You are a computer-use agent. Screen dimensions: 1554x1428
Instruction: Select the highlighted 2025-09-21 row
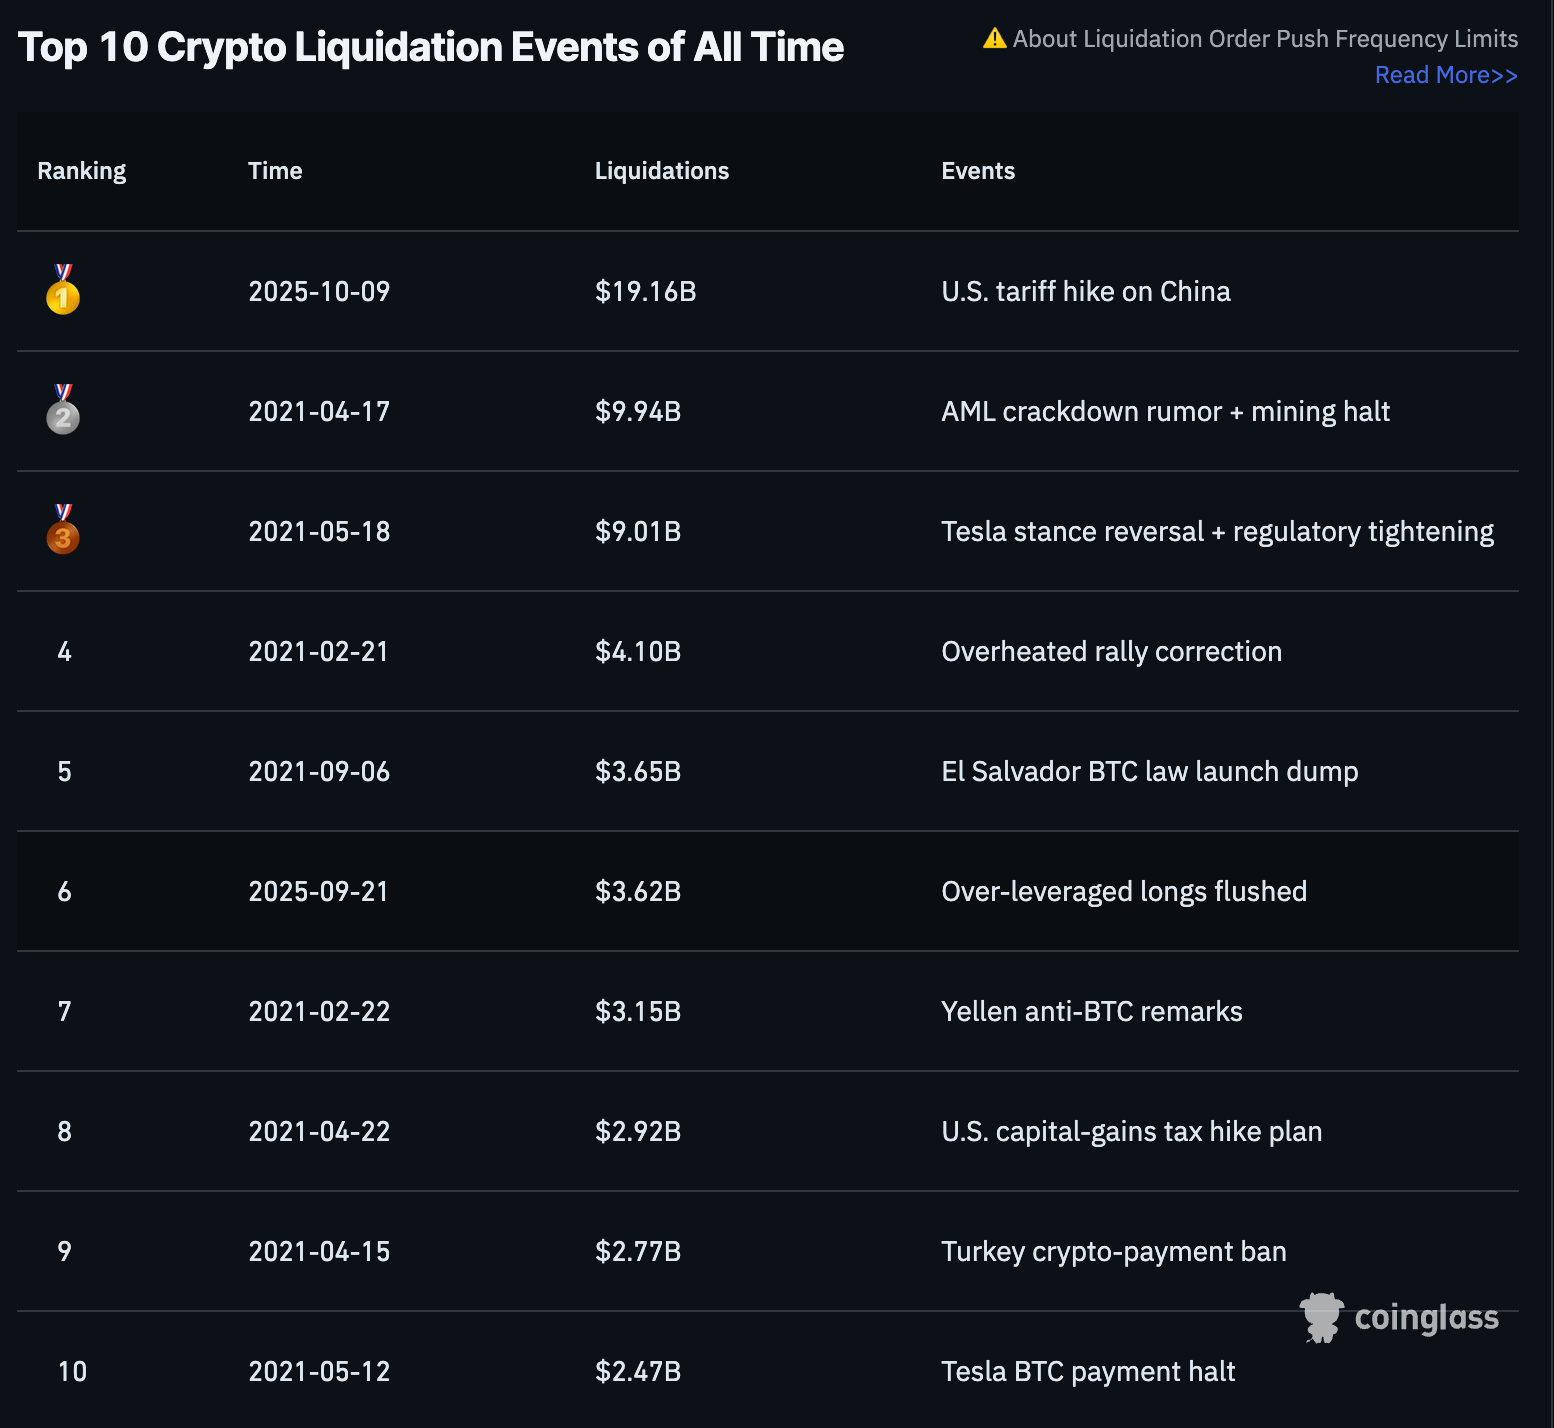768,891
